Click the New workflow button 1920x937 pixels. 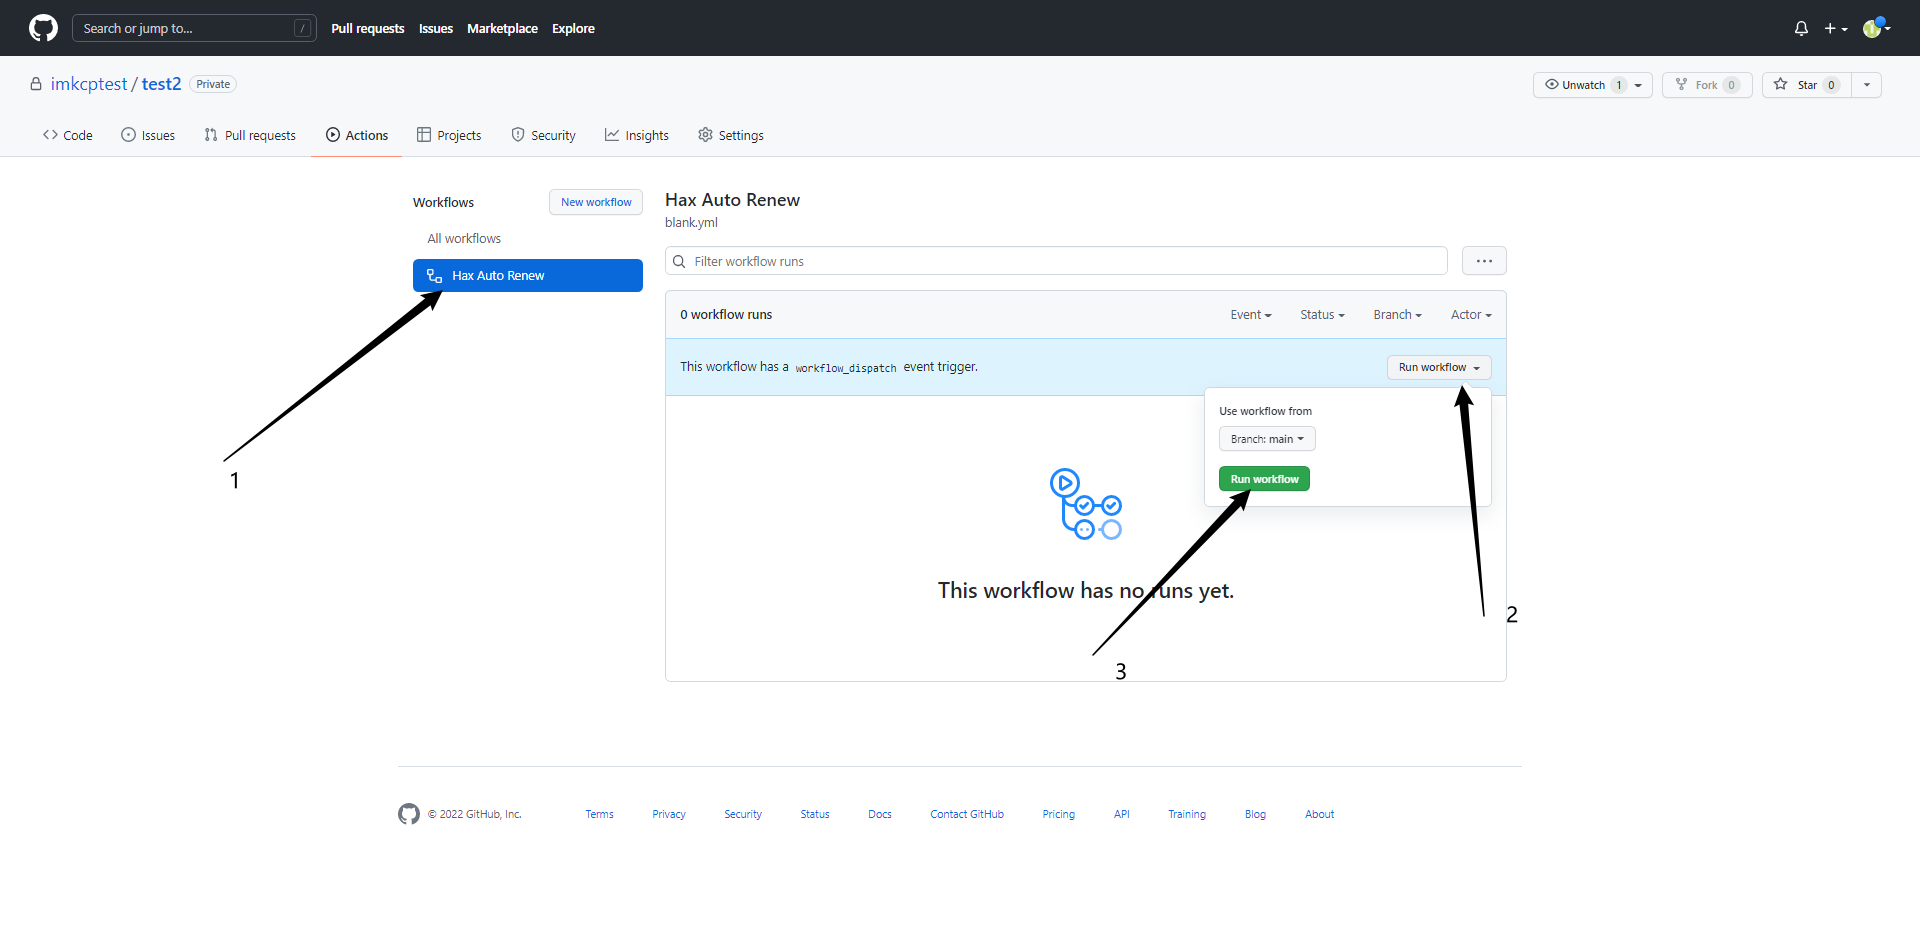596,202
